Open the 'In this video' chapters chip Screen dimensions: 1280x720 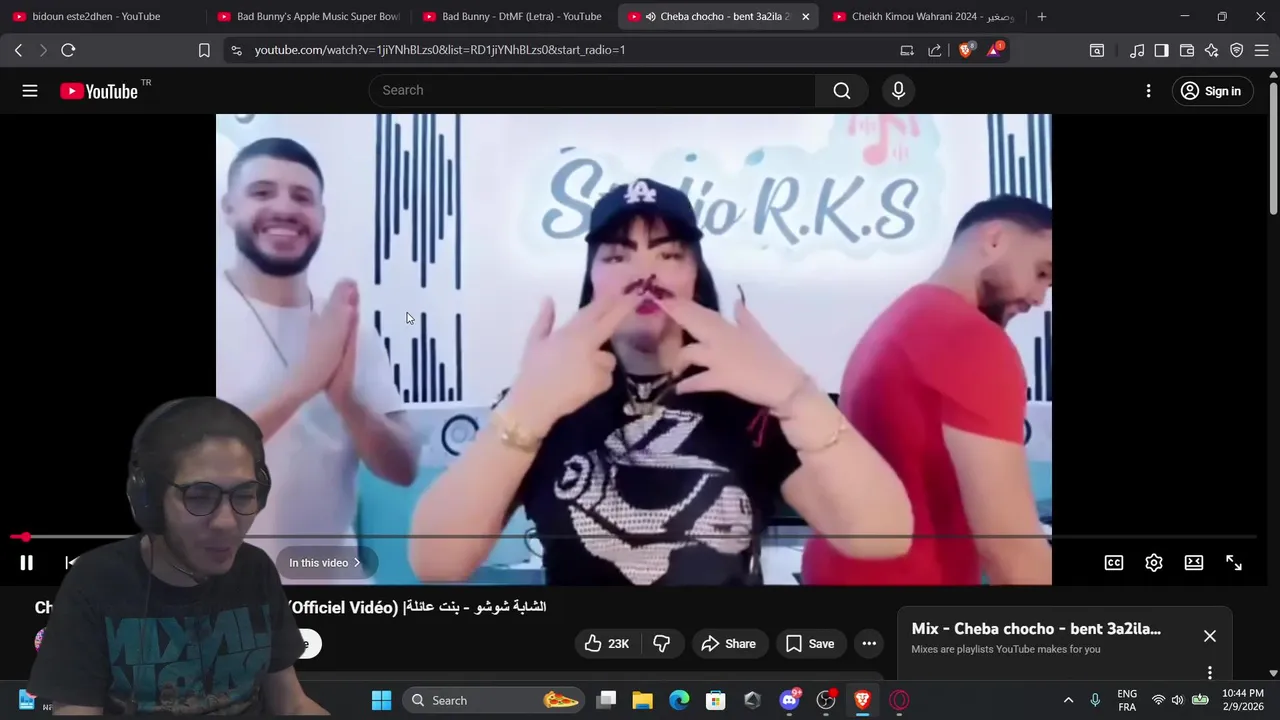pos(325,563)
